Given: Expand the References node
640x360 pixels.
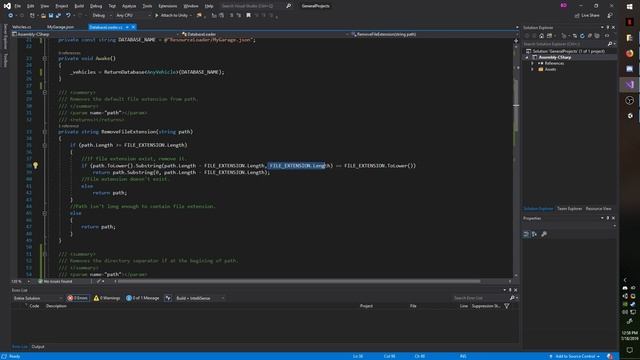Looking at the screenshot, I should click(532, 63).
